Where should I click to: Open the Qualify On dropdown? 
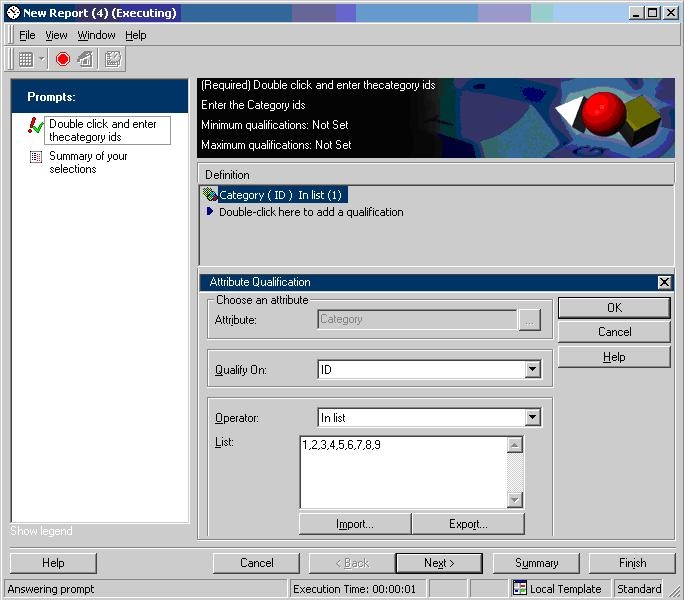coord(532,370)
